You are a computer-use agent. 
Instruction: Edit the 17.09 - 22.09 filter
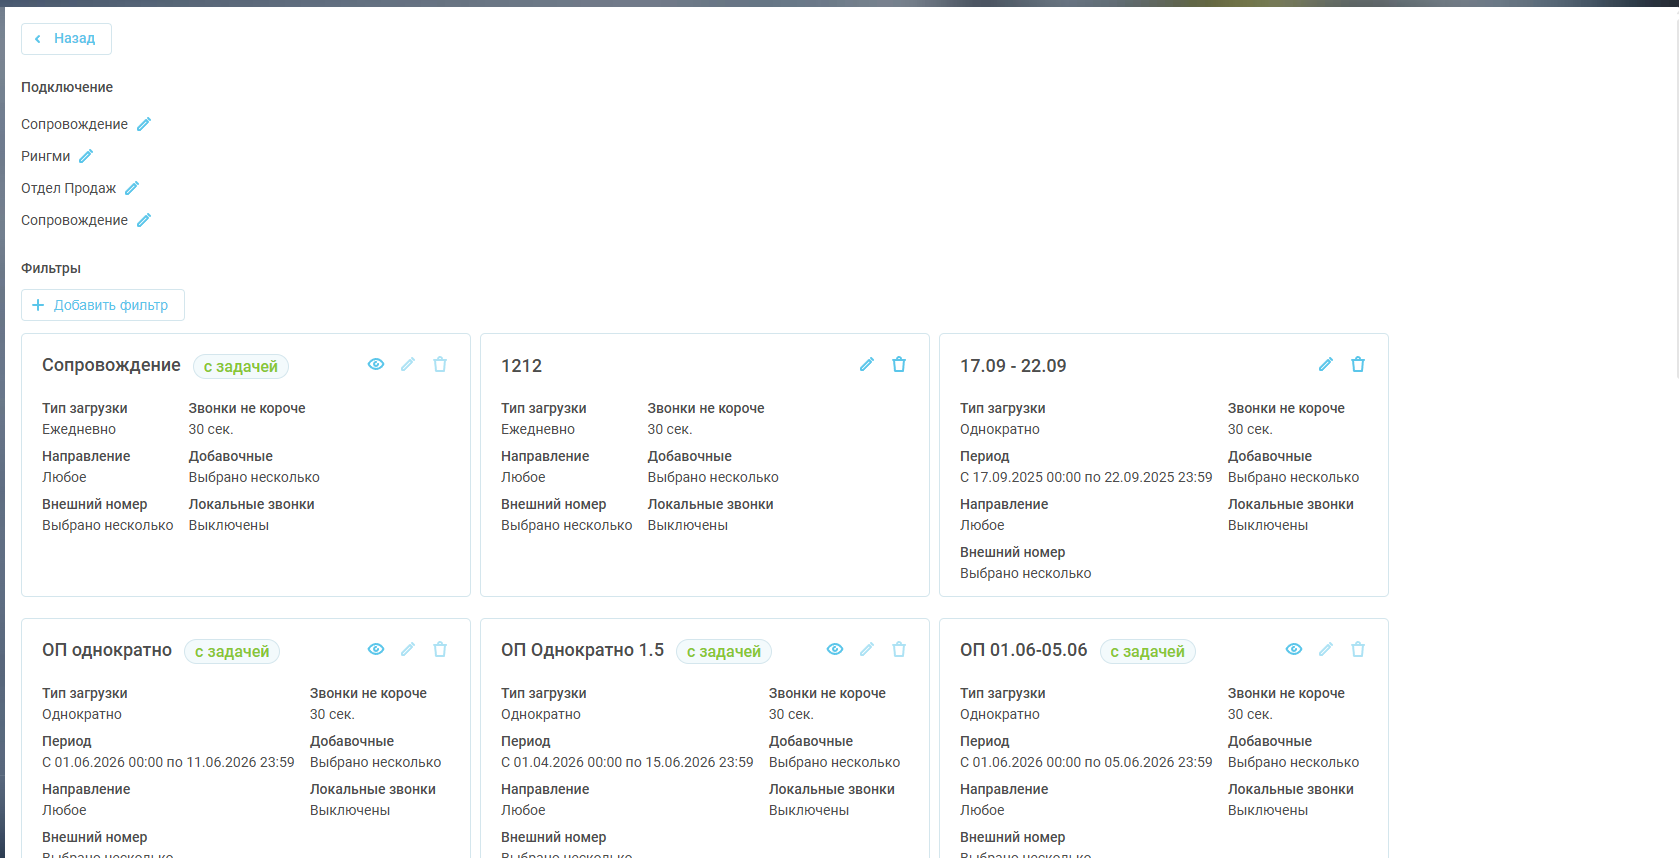tap(1326, 364)
